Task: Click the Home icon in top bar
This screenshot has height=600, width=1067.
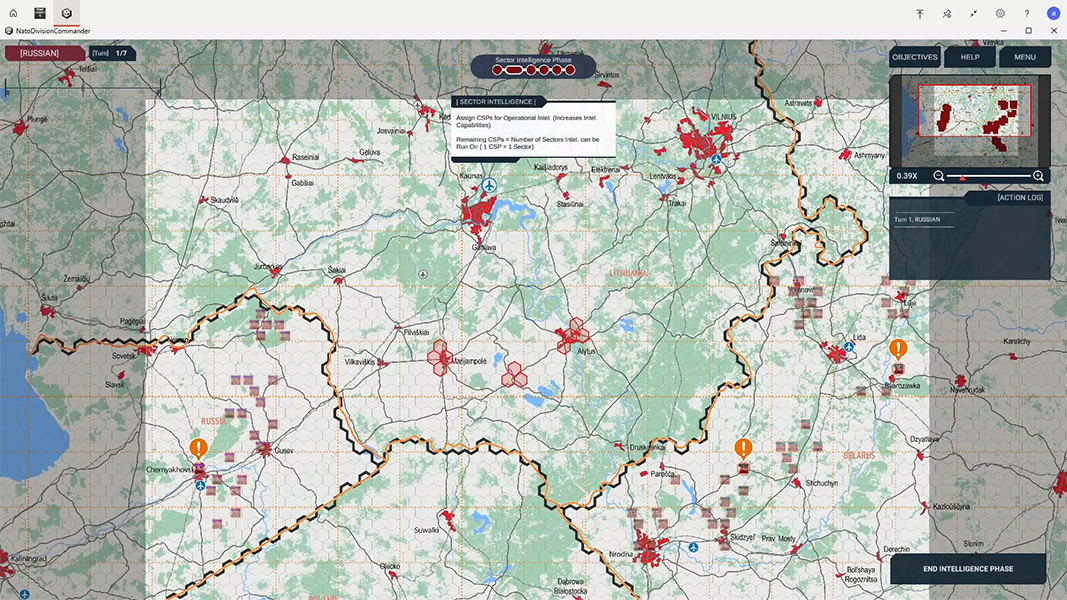Action: [x=13, y=13]
